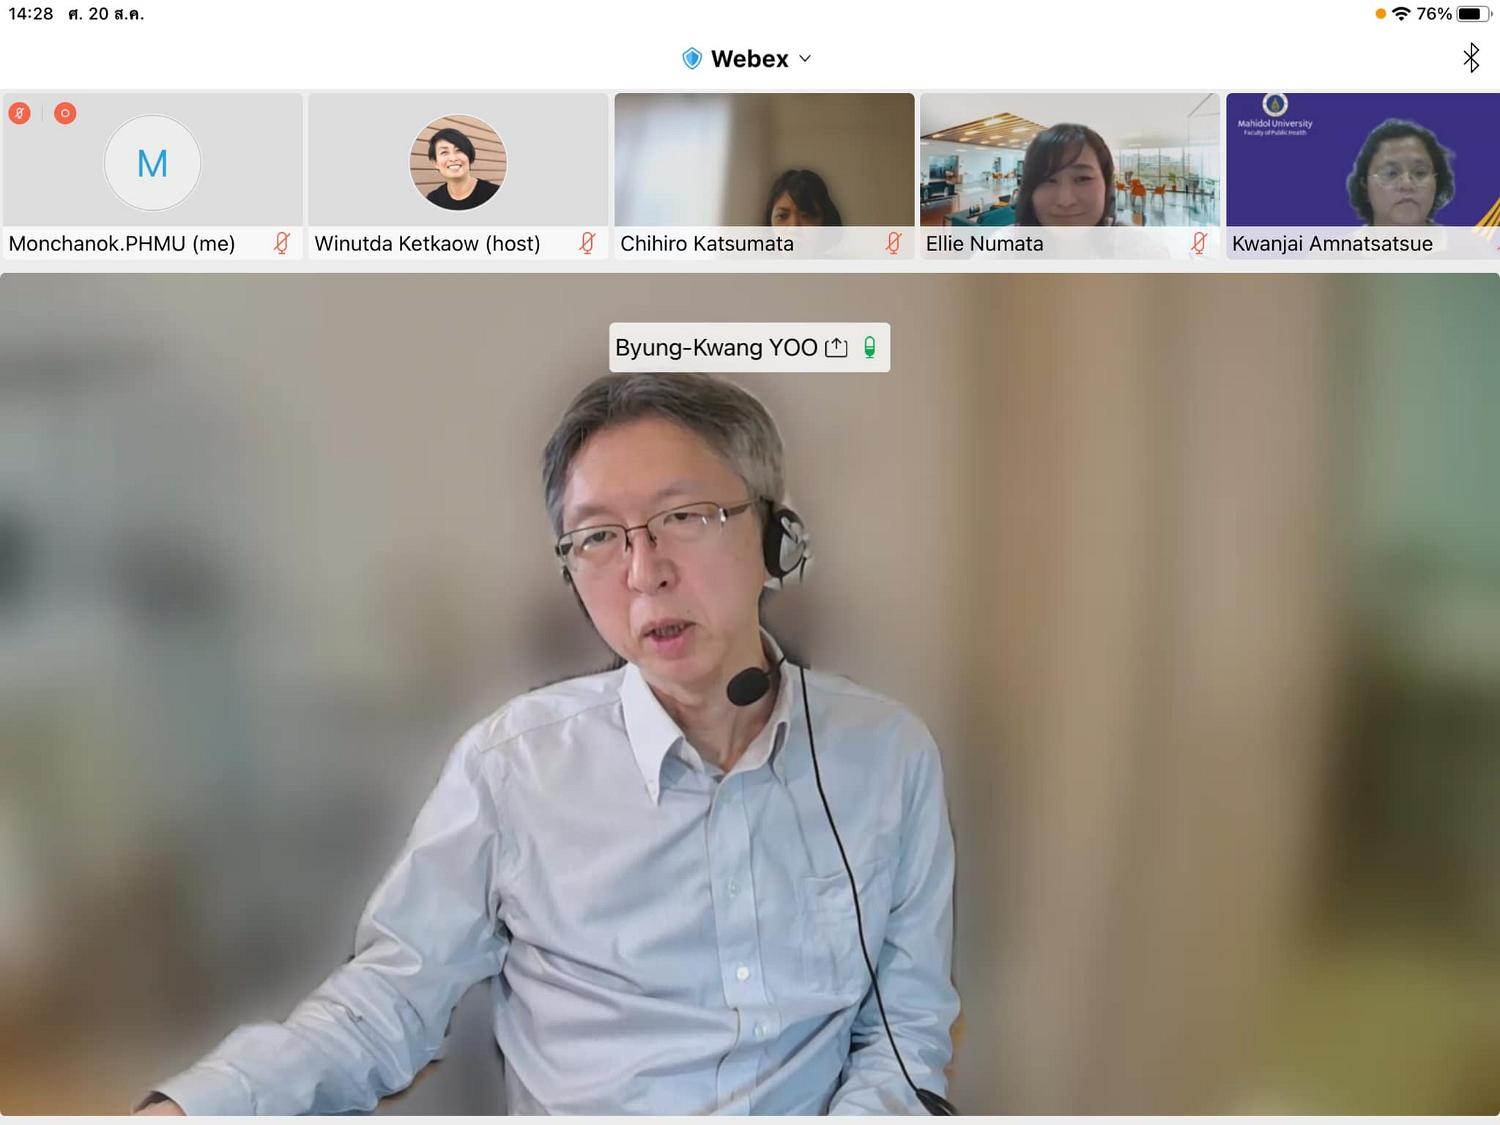Tap the battery icon in status bar
The height and width of the screenshot is (1125, 1500).
1474,14
